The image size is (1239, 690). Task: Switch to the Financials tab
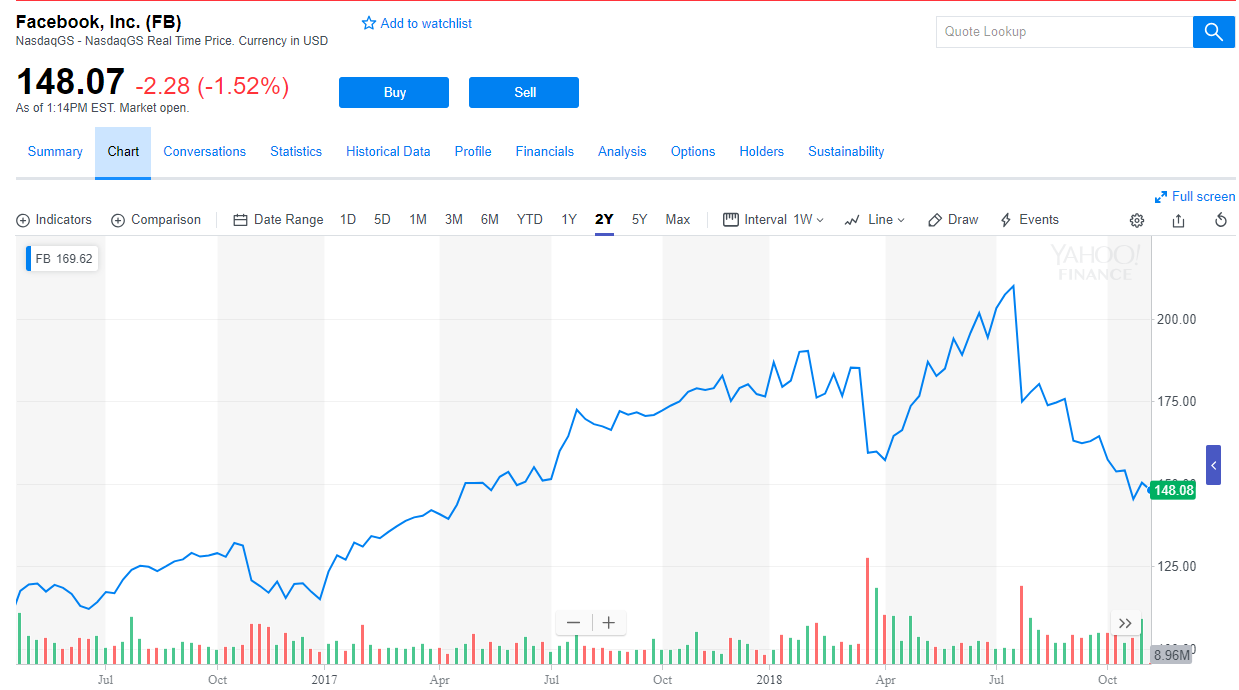click(x=544, y=151)
